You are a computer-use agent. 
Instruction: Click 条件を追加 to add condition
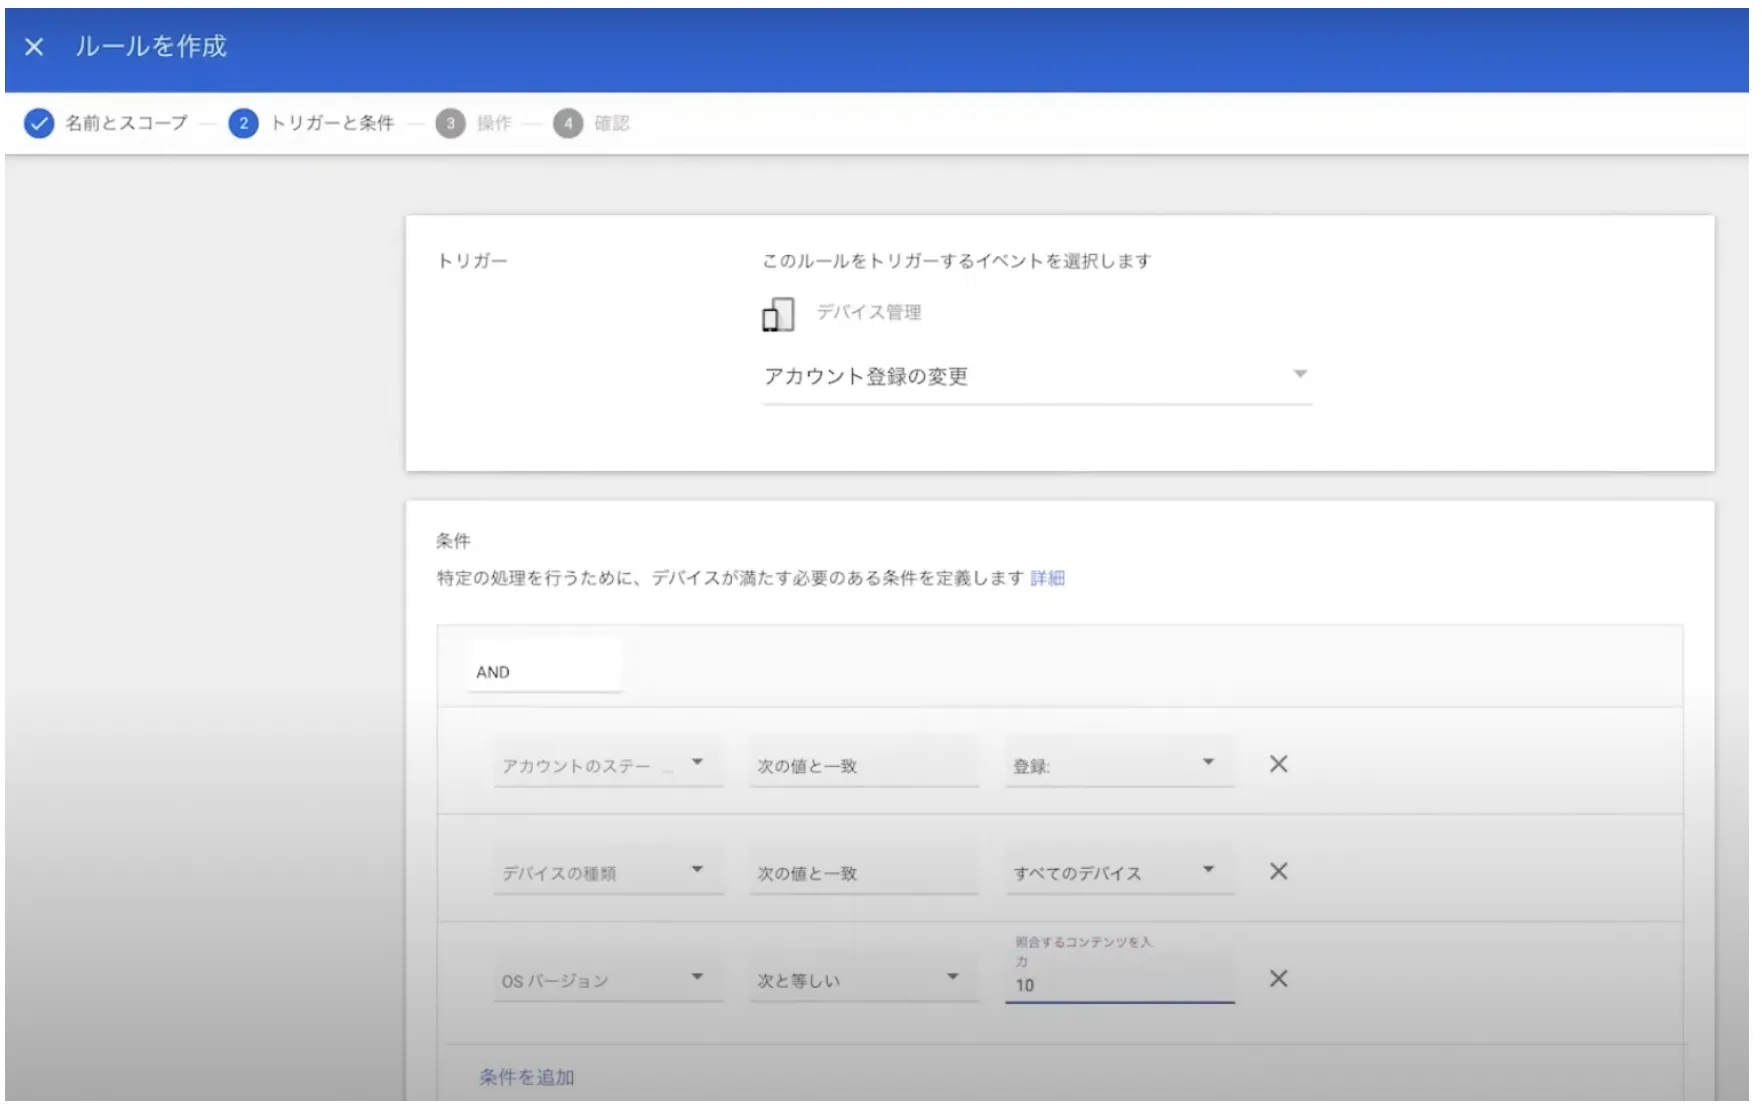click(x=526, y=1077)
